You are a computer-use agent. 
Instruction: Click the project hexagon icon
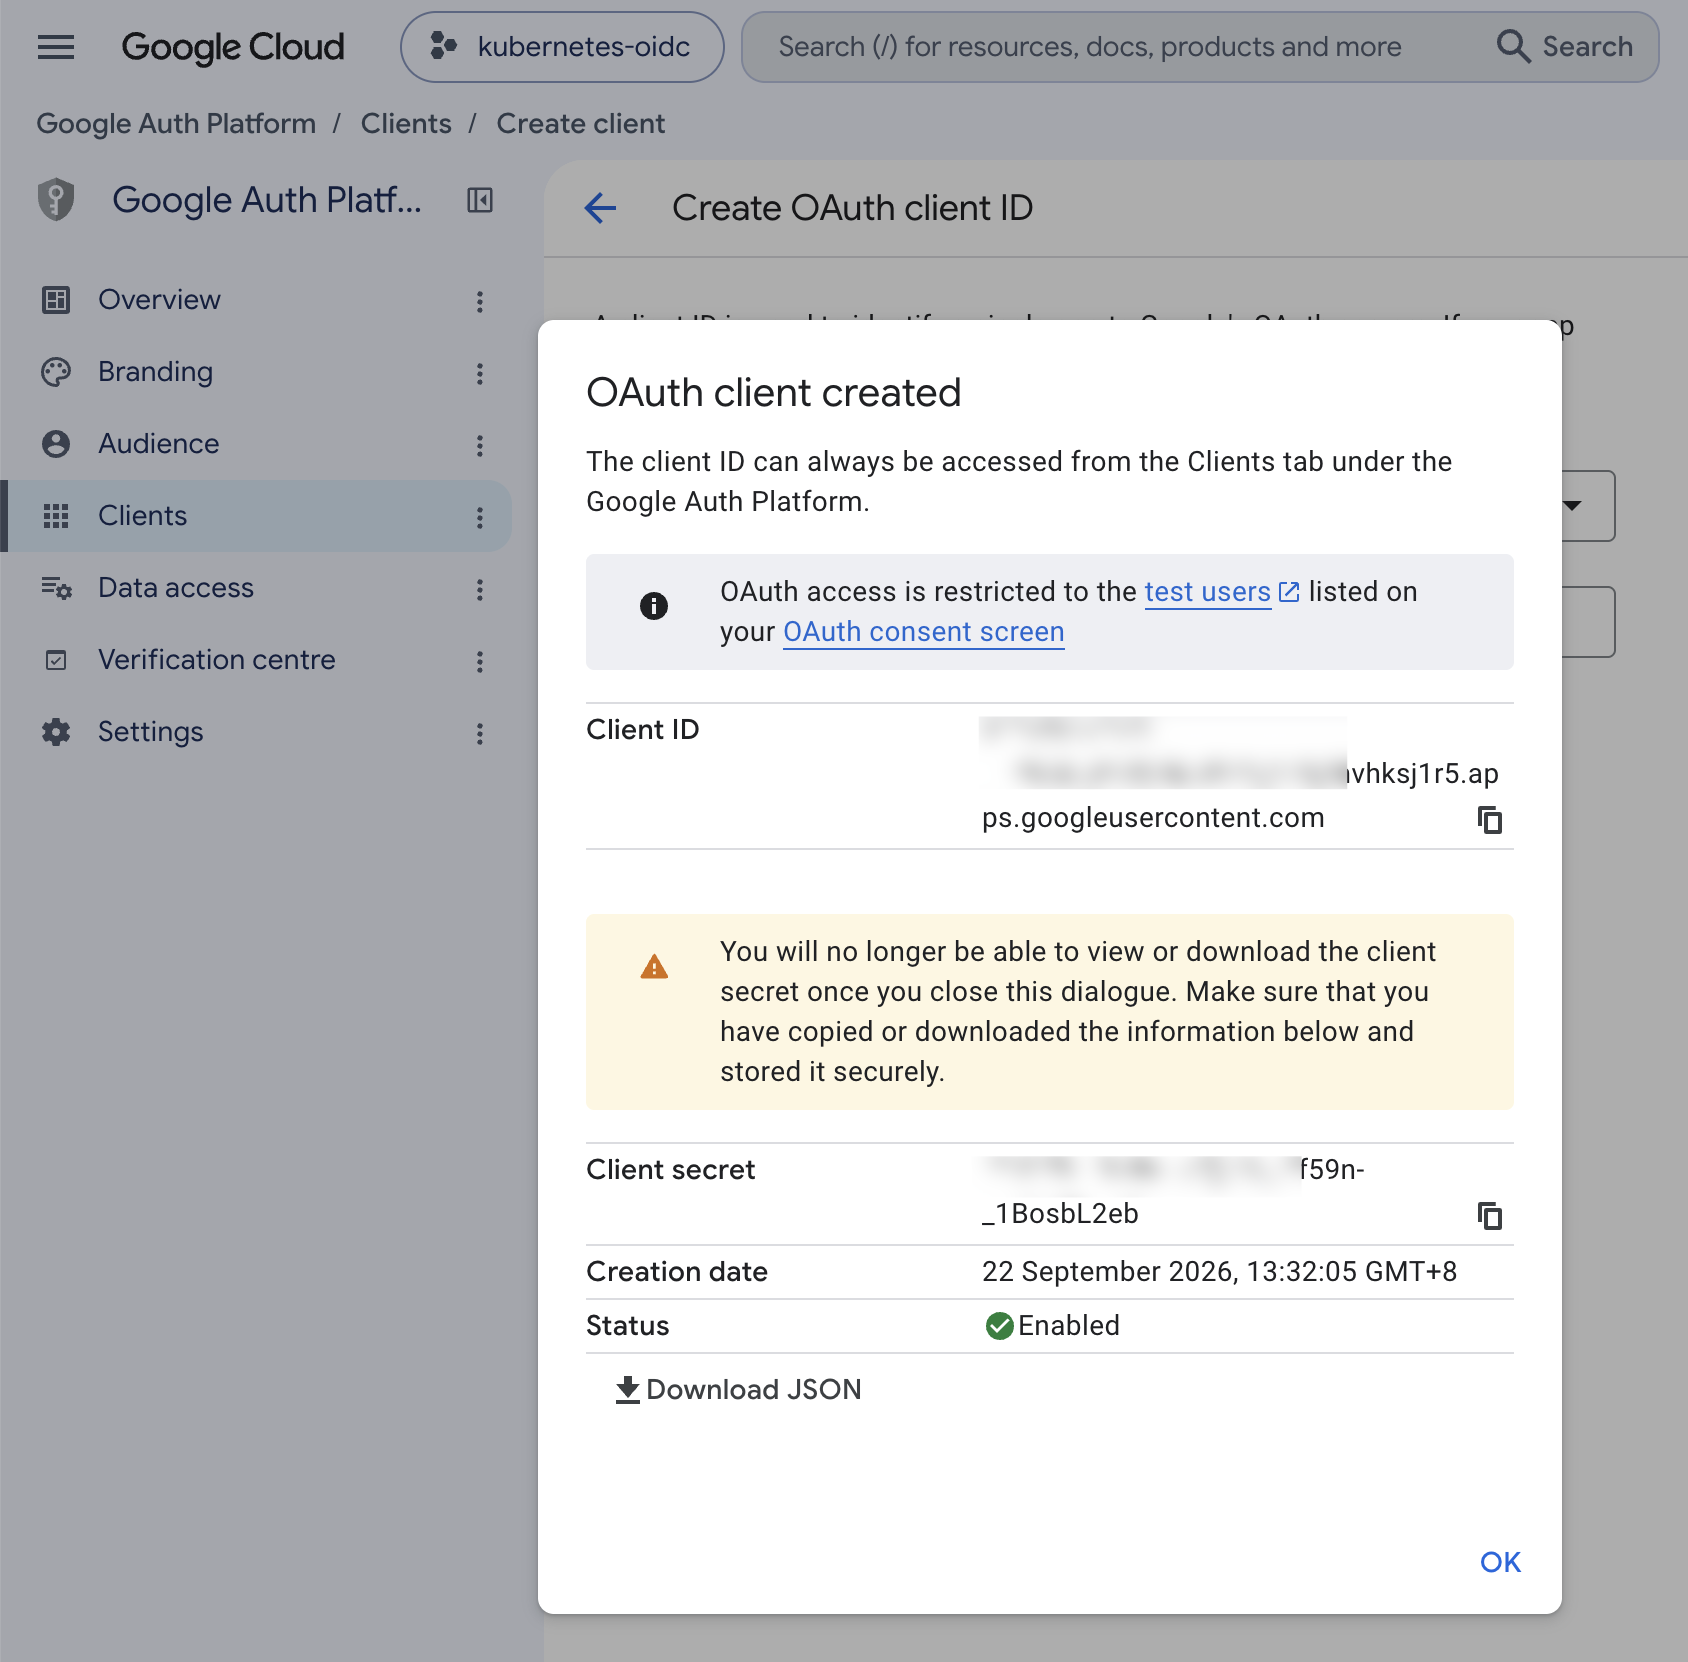pos(443,46)
